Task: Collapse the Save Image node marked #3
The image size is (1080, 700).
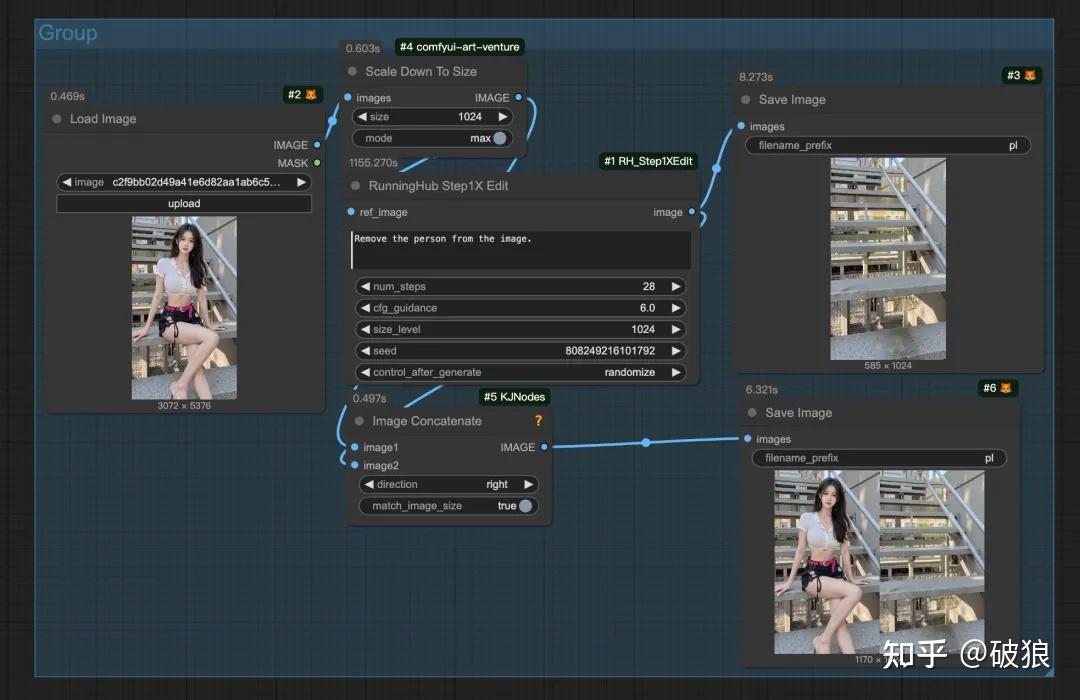Action: (745, 99)
